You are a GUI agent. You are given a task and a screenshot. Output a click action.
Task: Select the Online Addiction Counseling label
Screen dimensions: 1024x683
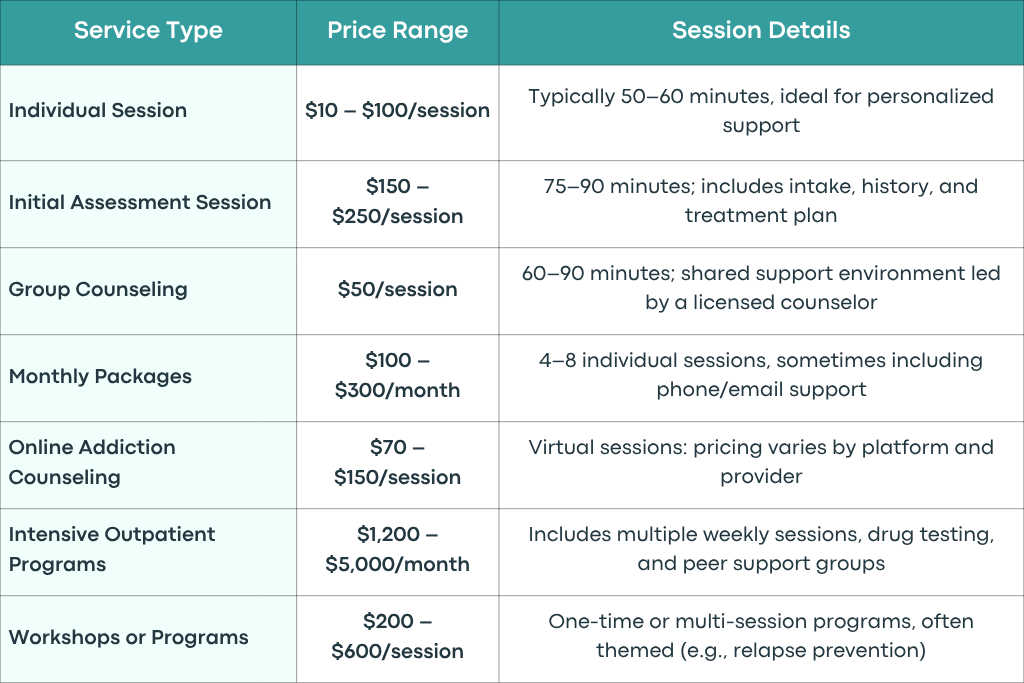click(92, 462)
